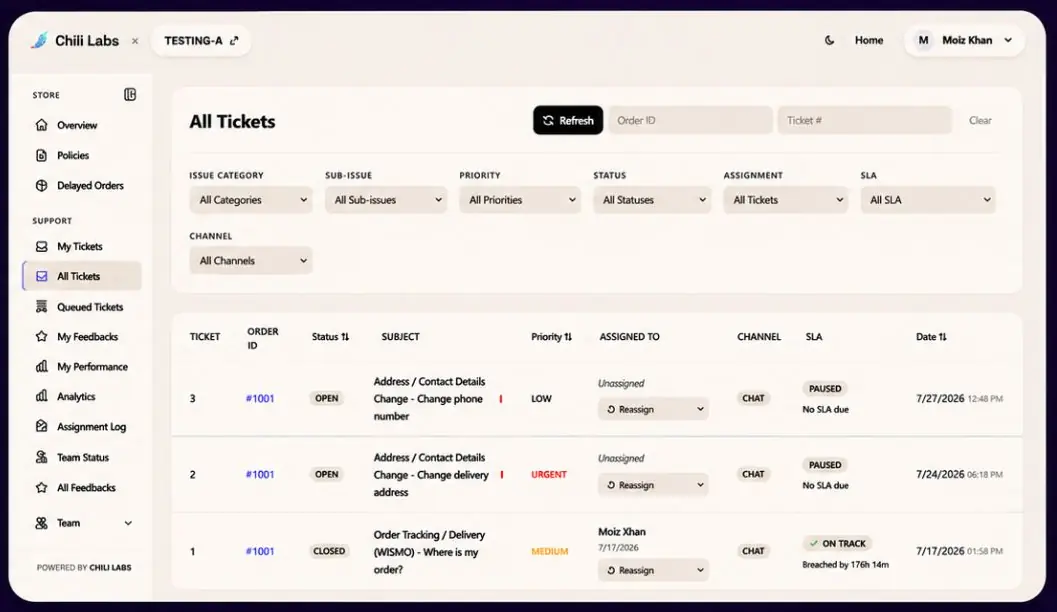1057x612 pixels.
Task: Open Reassign dropdown for ticket 2
Action: (653, 485)
